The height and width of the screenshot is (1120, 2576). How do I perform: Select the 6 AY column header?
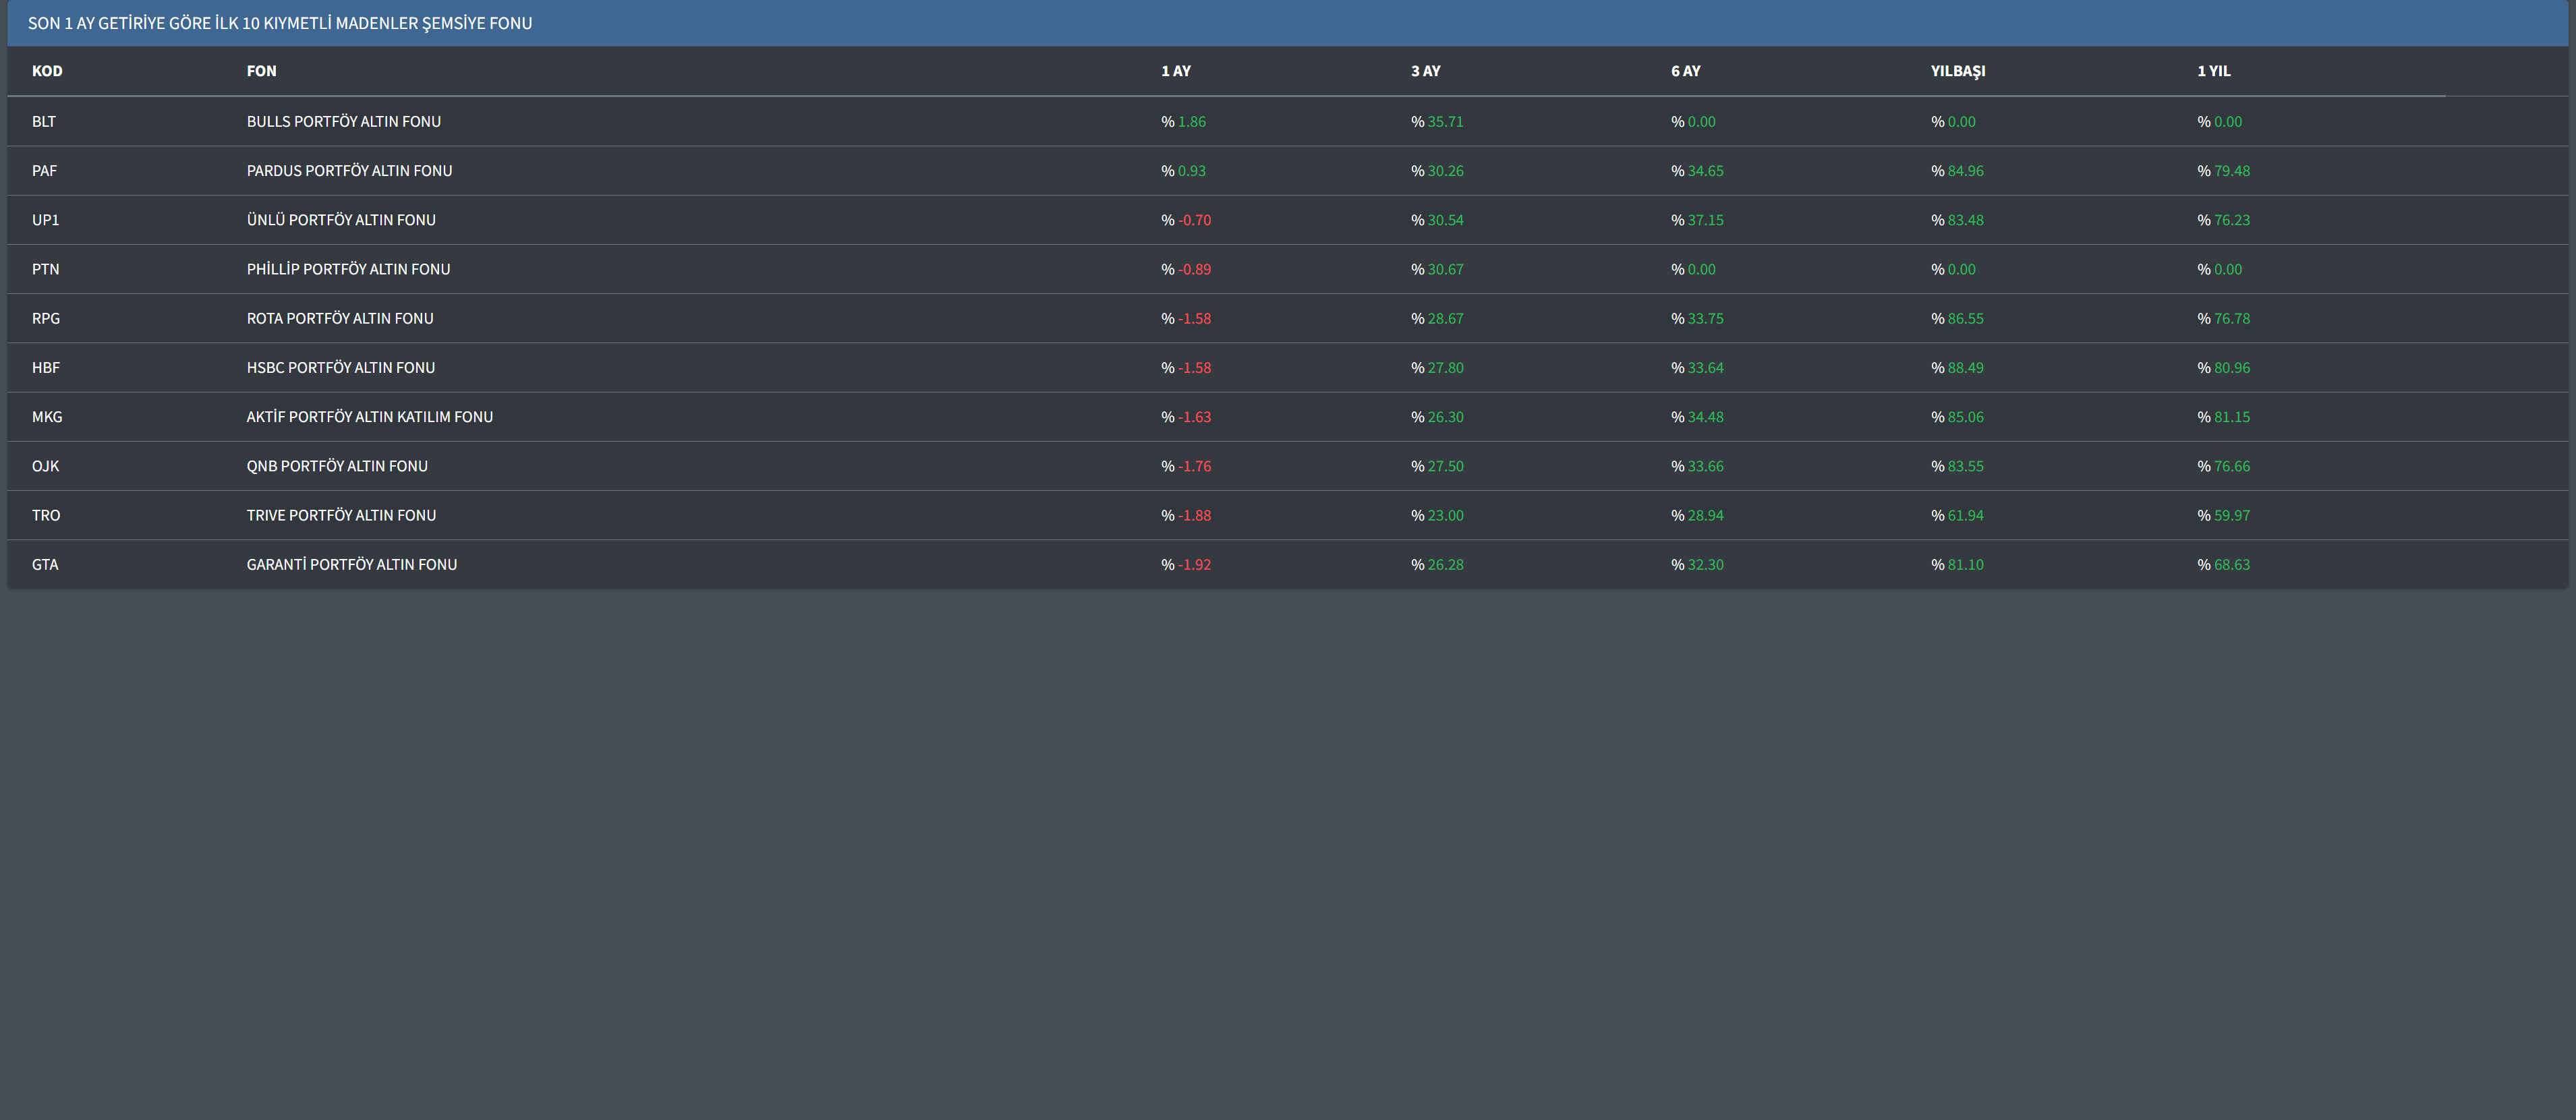[x=1685, y=71]
